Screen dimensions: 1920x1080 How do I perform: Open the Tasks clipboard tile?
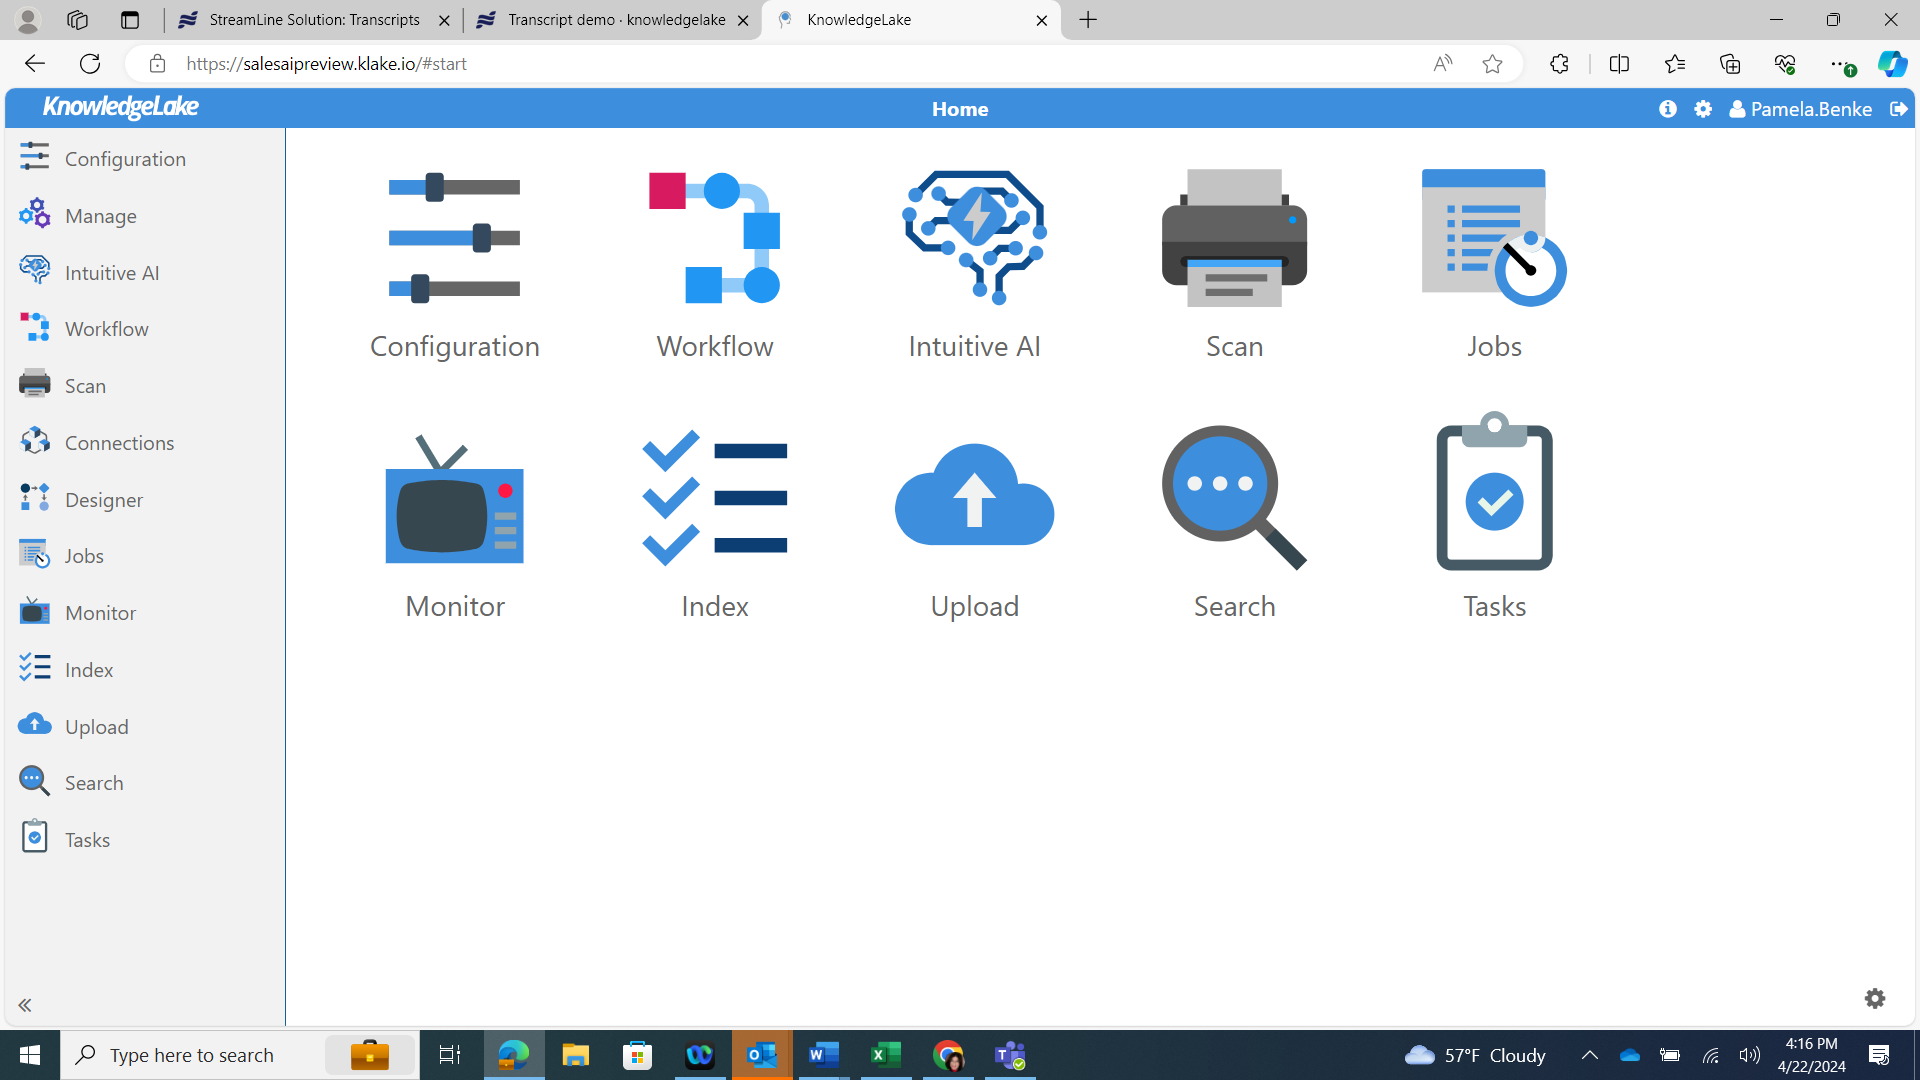pos(1494,522)
